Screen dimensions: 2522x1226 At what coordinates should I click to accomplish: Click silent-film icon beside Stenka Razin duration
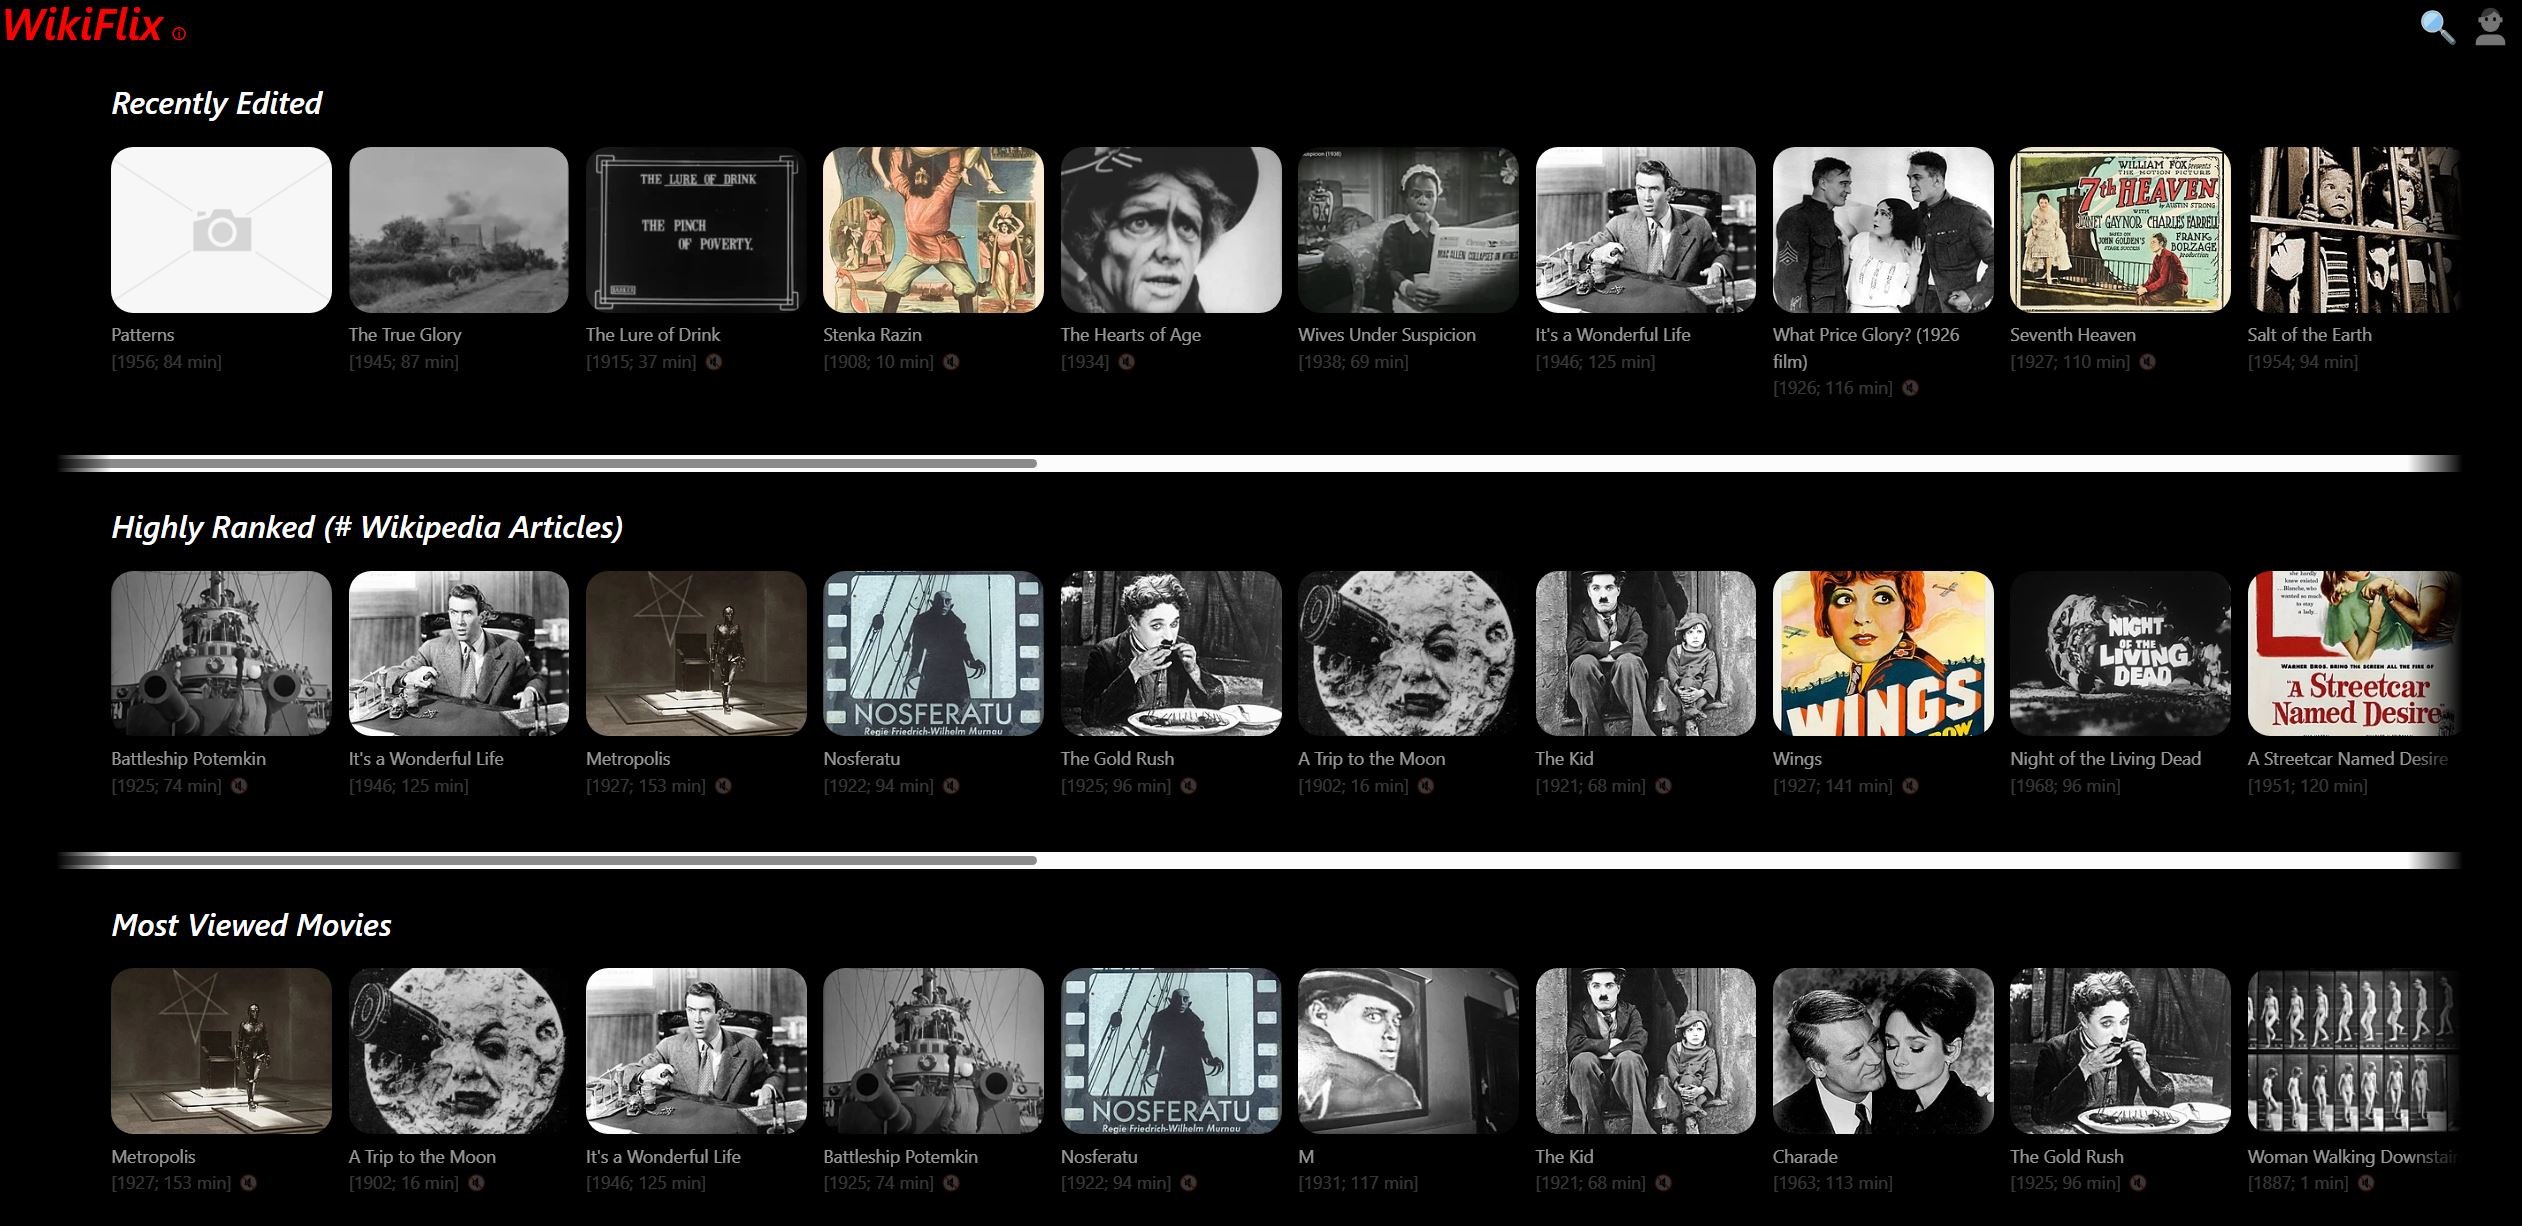pos(951,362)
